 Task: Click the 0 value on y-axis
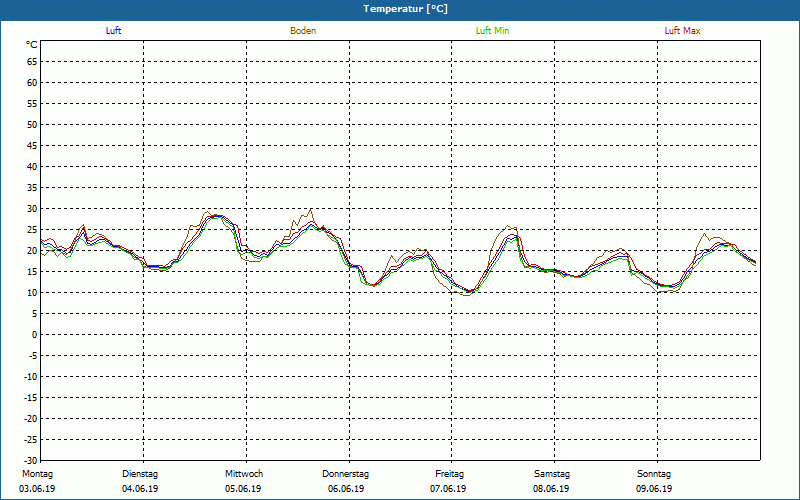pos(35,335)
